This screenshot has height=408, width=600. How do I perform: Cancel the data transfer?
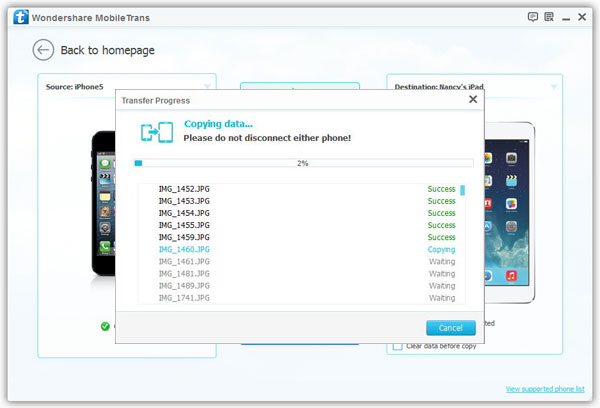click(451, 328)
